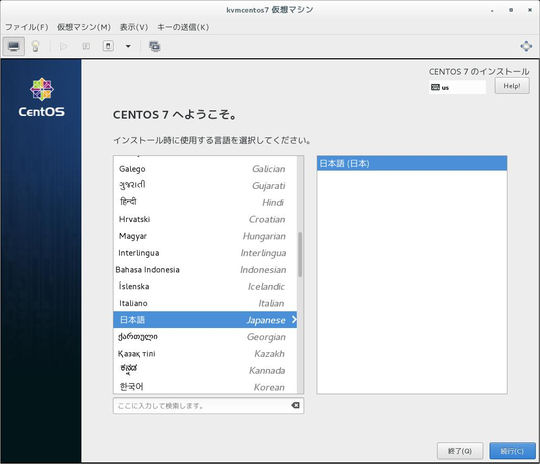The height and width of the screenshot is (464, 540).
Task: Pause the virtual machine
Action: tap(86, 46)
